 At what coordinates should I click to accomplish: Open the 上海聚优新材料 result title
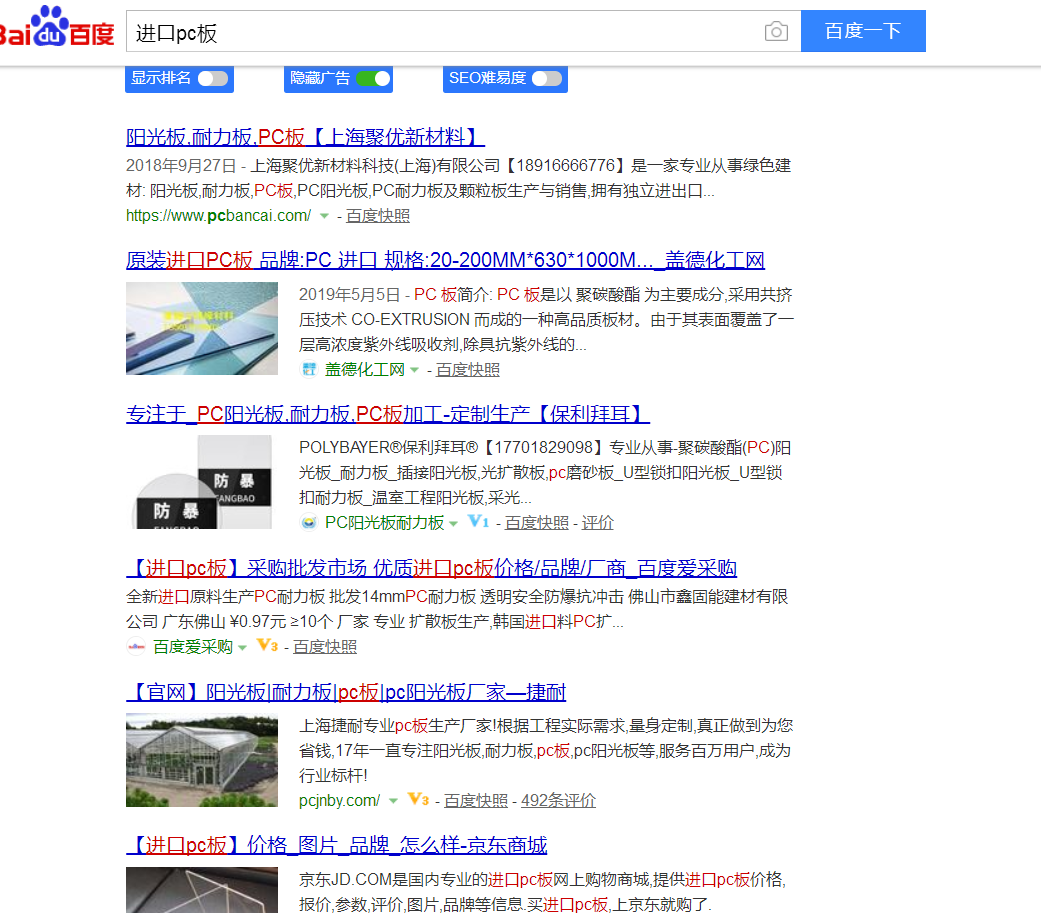point(305,137)
